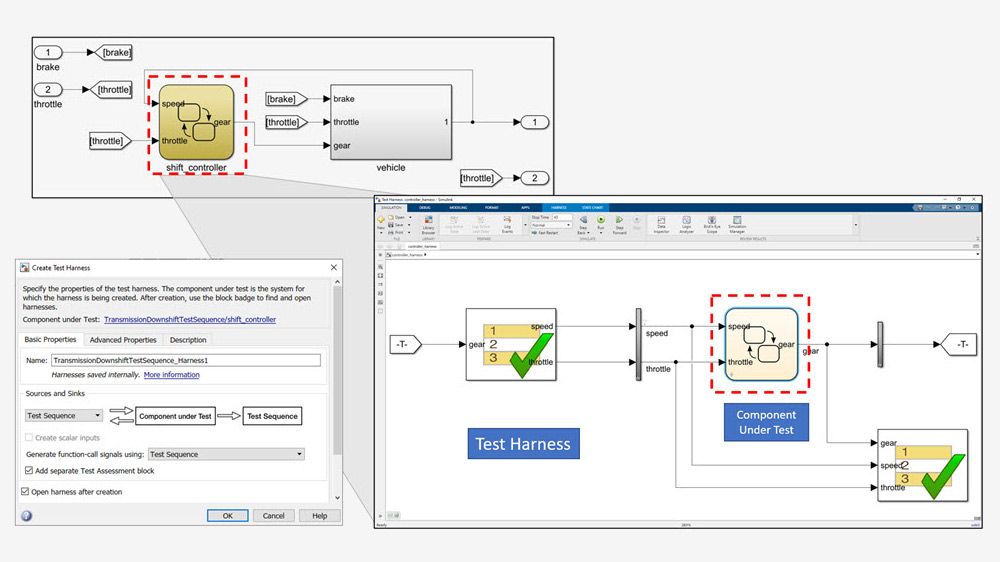Click the harness Name text field
The height and width of the screenshot is (562, 1000).
click(x=185, y=360)
